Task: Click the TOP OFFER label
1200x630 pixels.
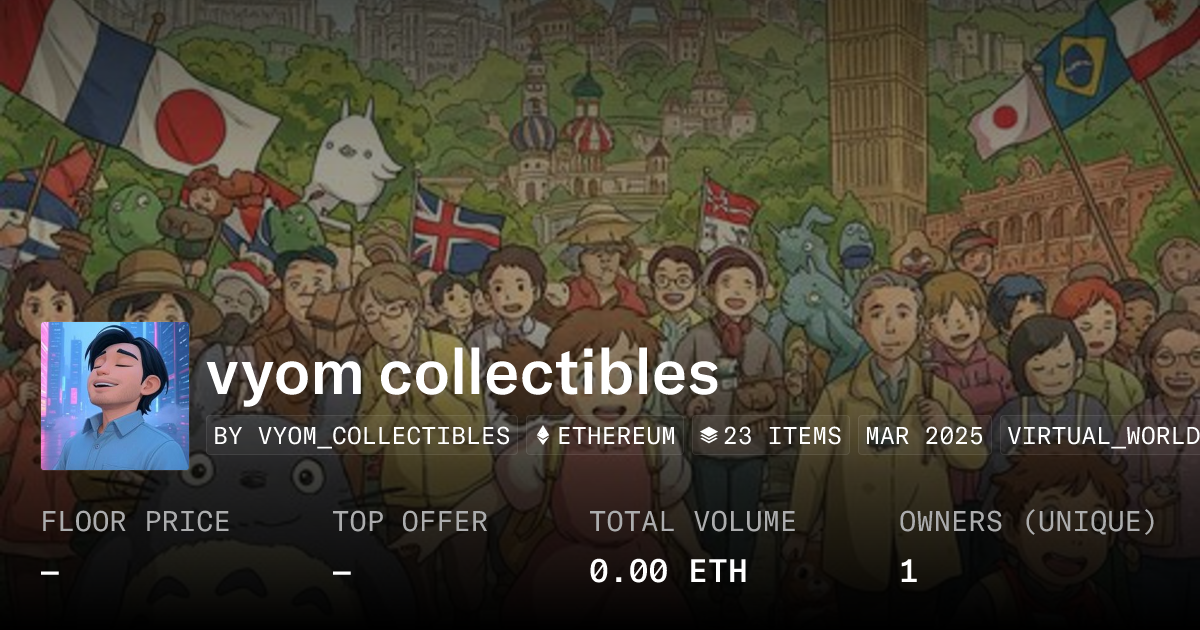Action: coord(410,522)
